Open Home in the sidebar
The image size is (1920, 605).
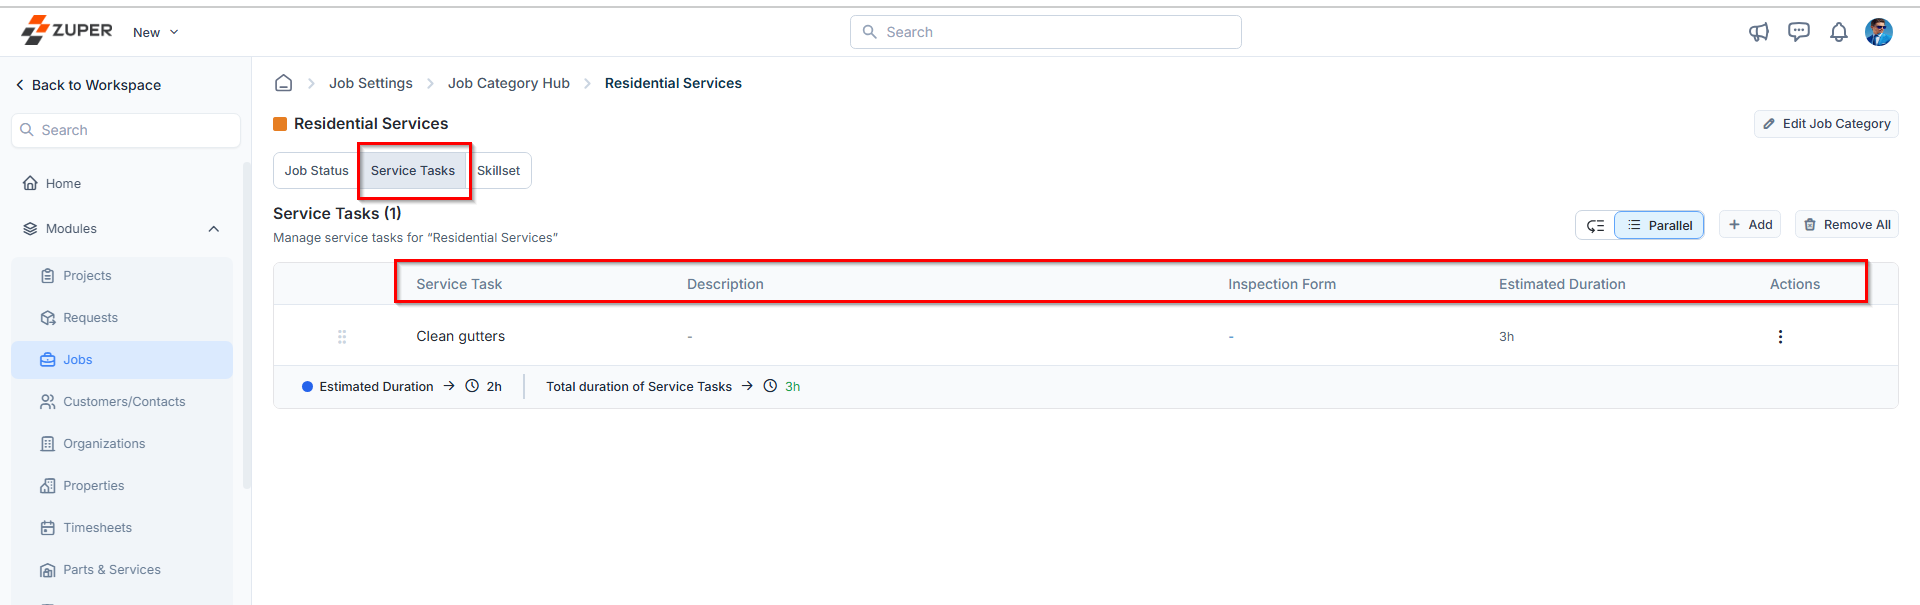coord(63,183)
